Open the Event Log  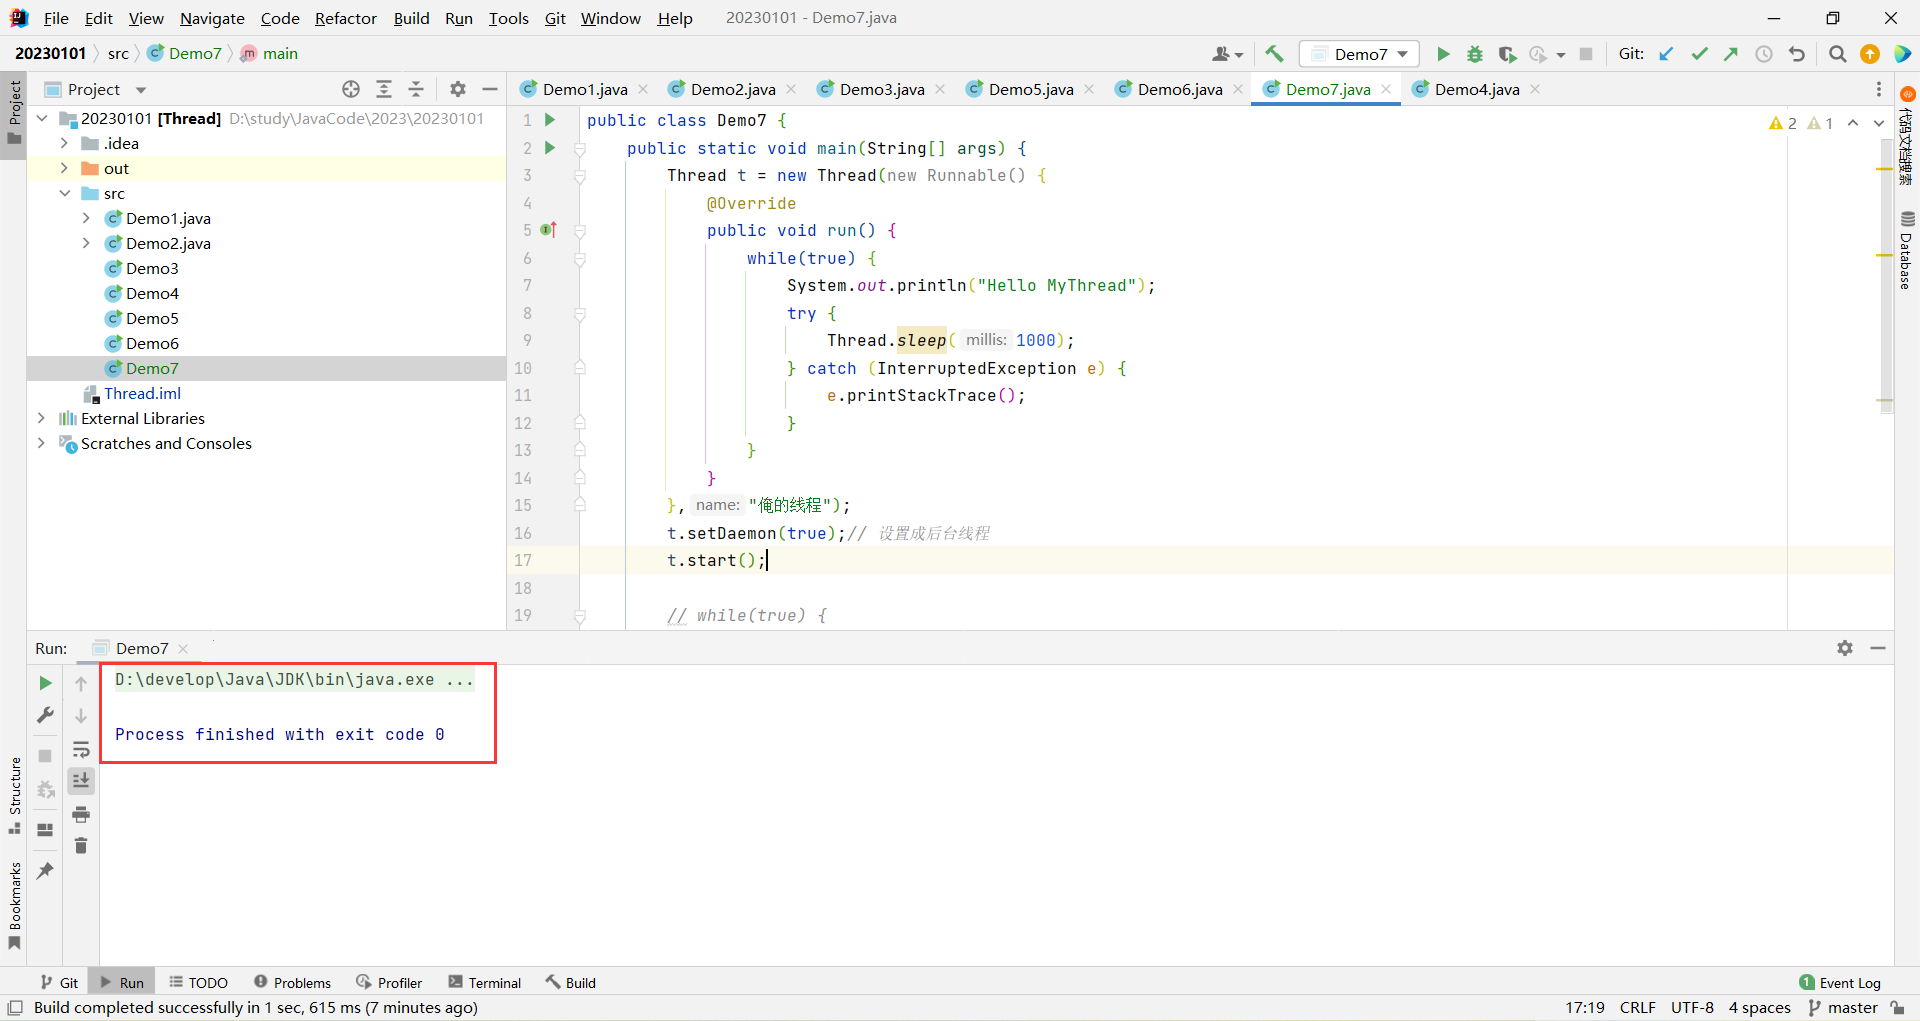(x=1840, y=982)
